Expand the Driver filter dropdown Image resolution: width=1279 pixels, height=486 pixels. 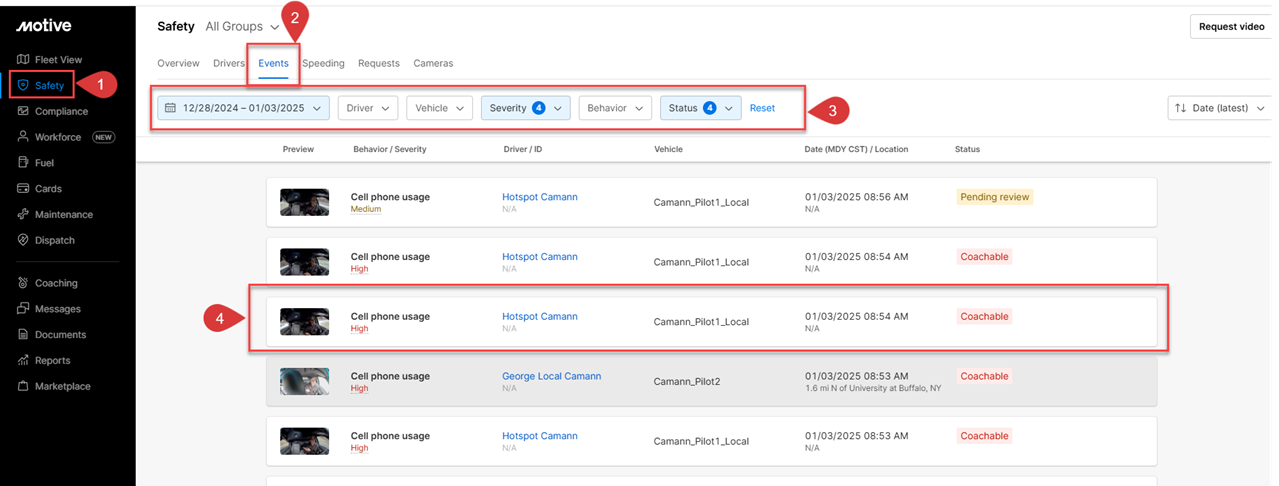(367, 108)
